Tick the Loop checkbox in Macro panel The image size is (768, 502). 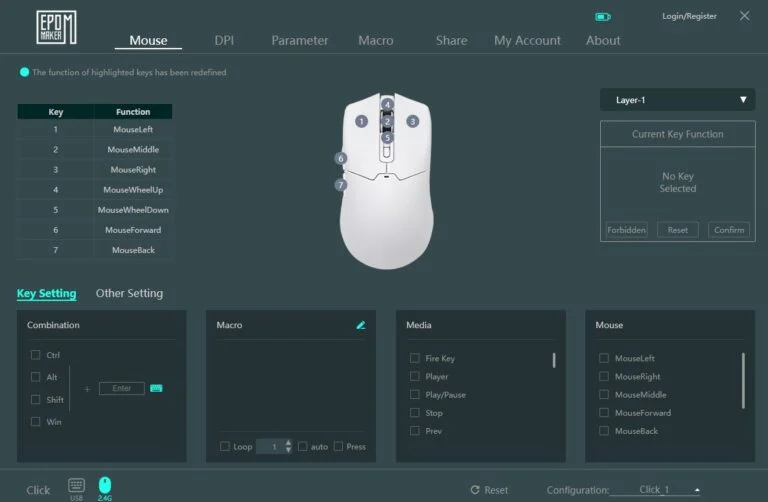(x=225, y=446)
